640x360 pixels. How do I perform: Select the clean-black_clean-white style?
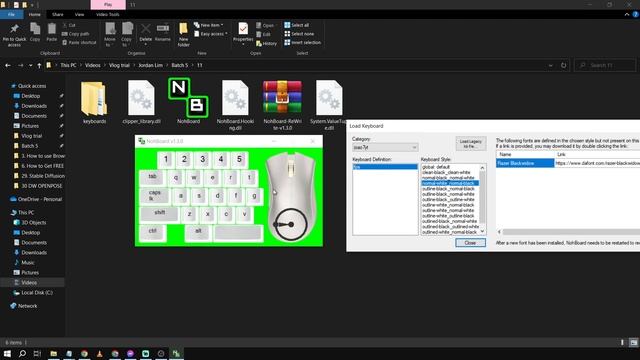[446, 172]
